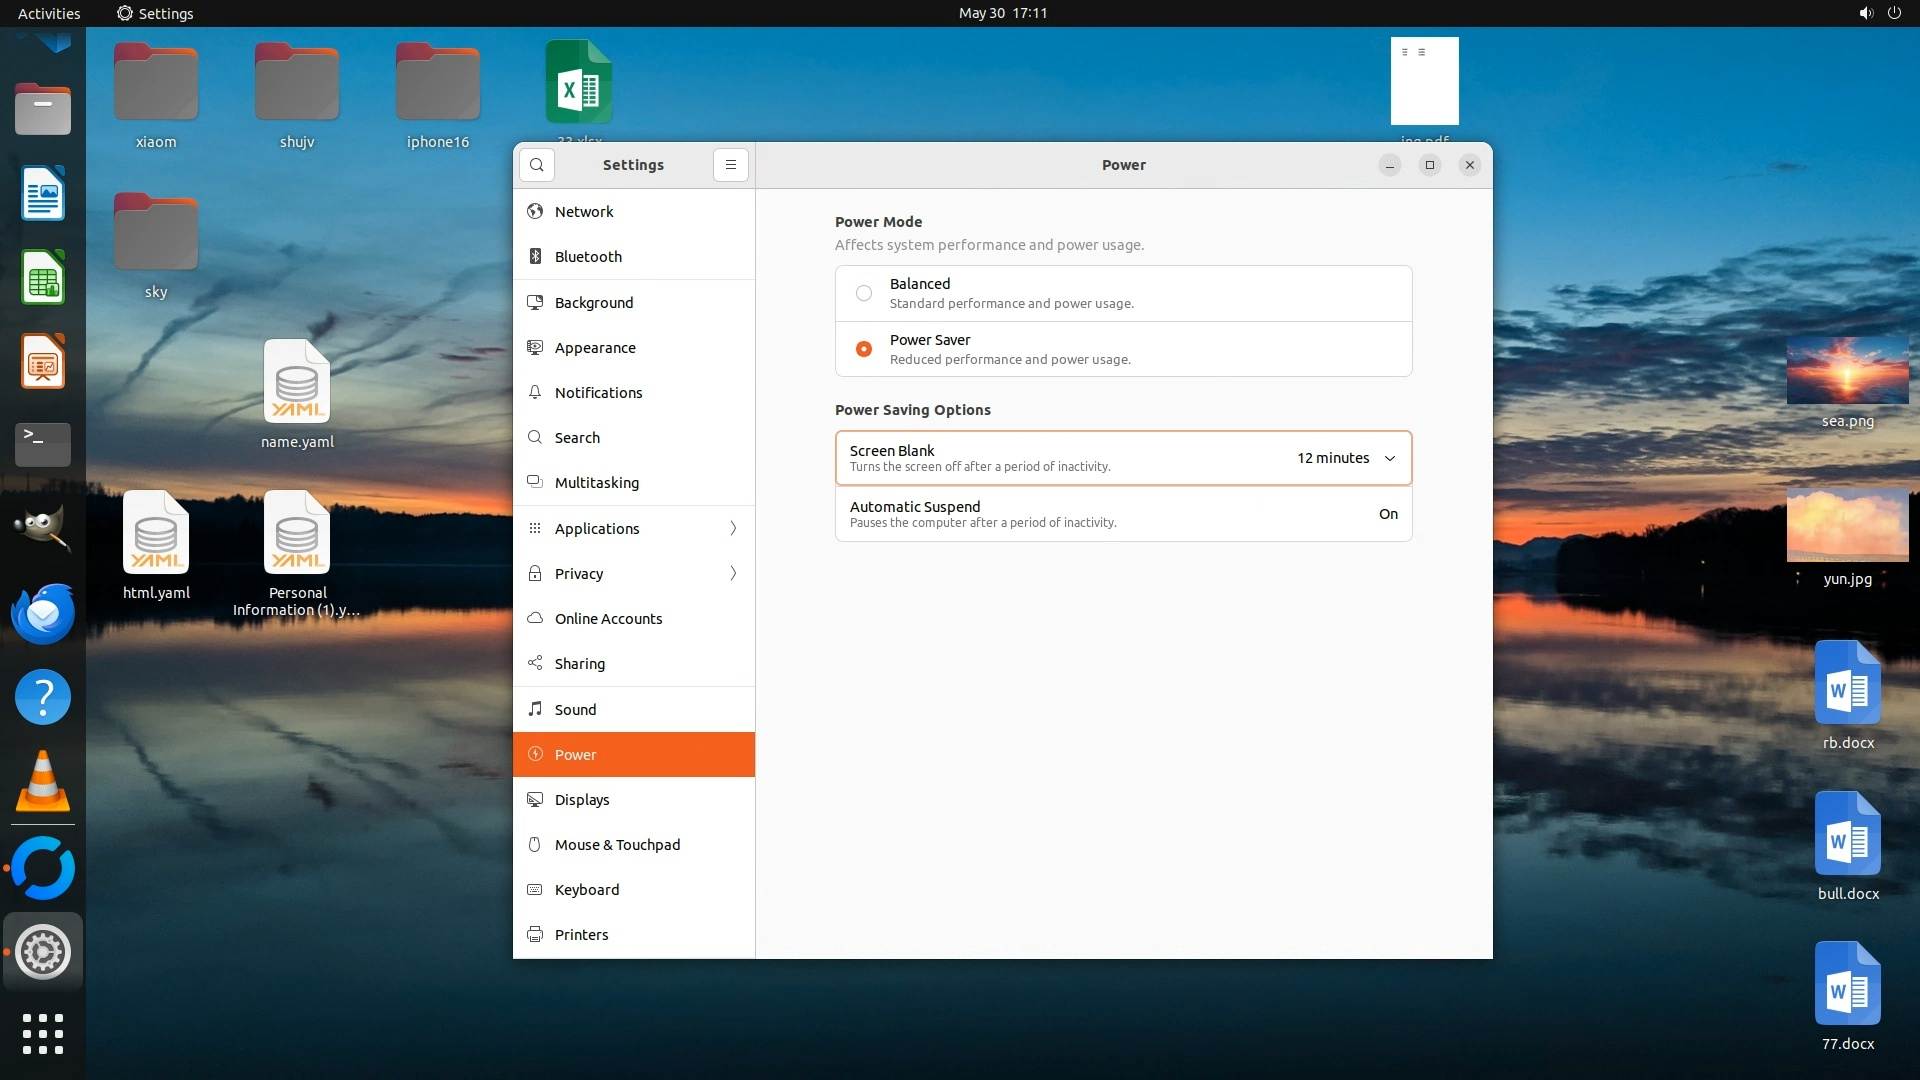1920x1080 pixels.
Task: Open Thunderbird from the dock
Action: [x=43, y=613]
